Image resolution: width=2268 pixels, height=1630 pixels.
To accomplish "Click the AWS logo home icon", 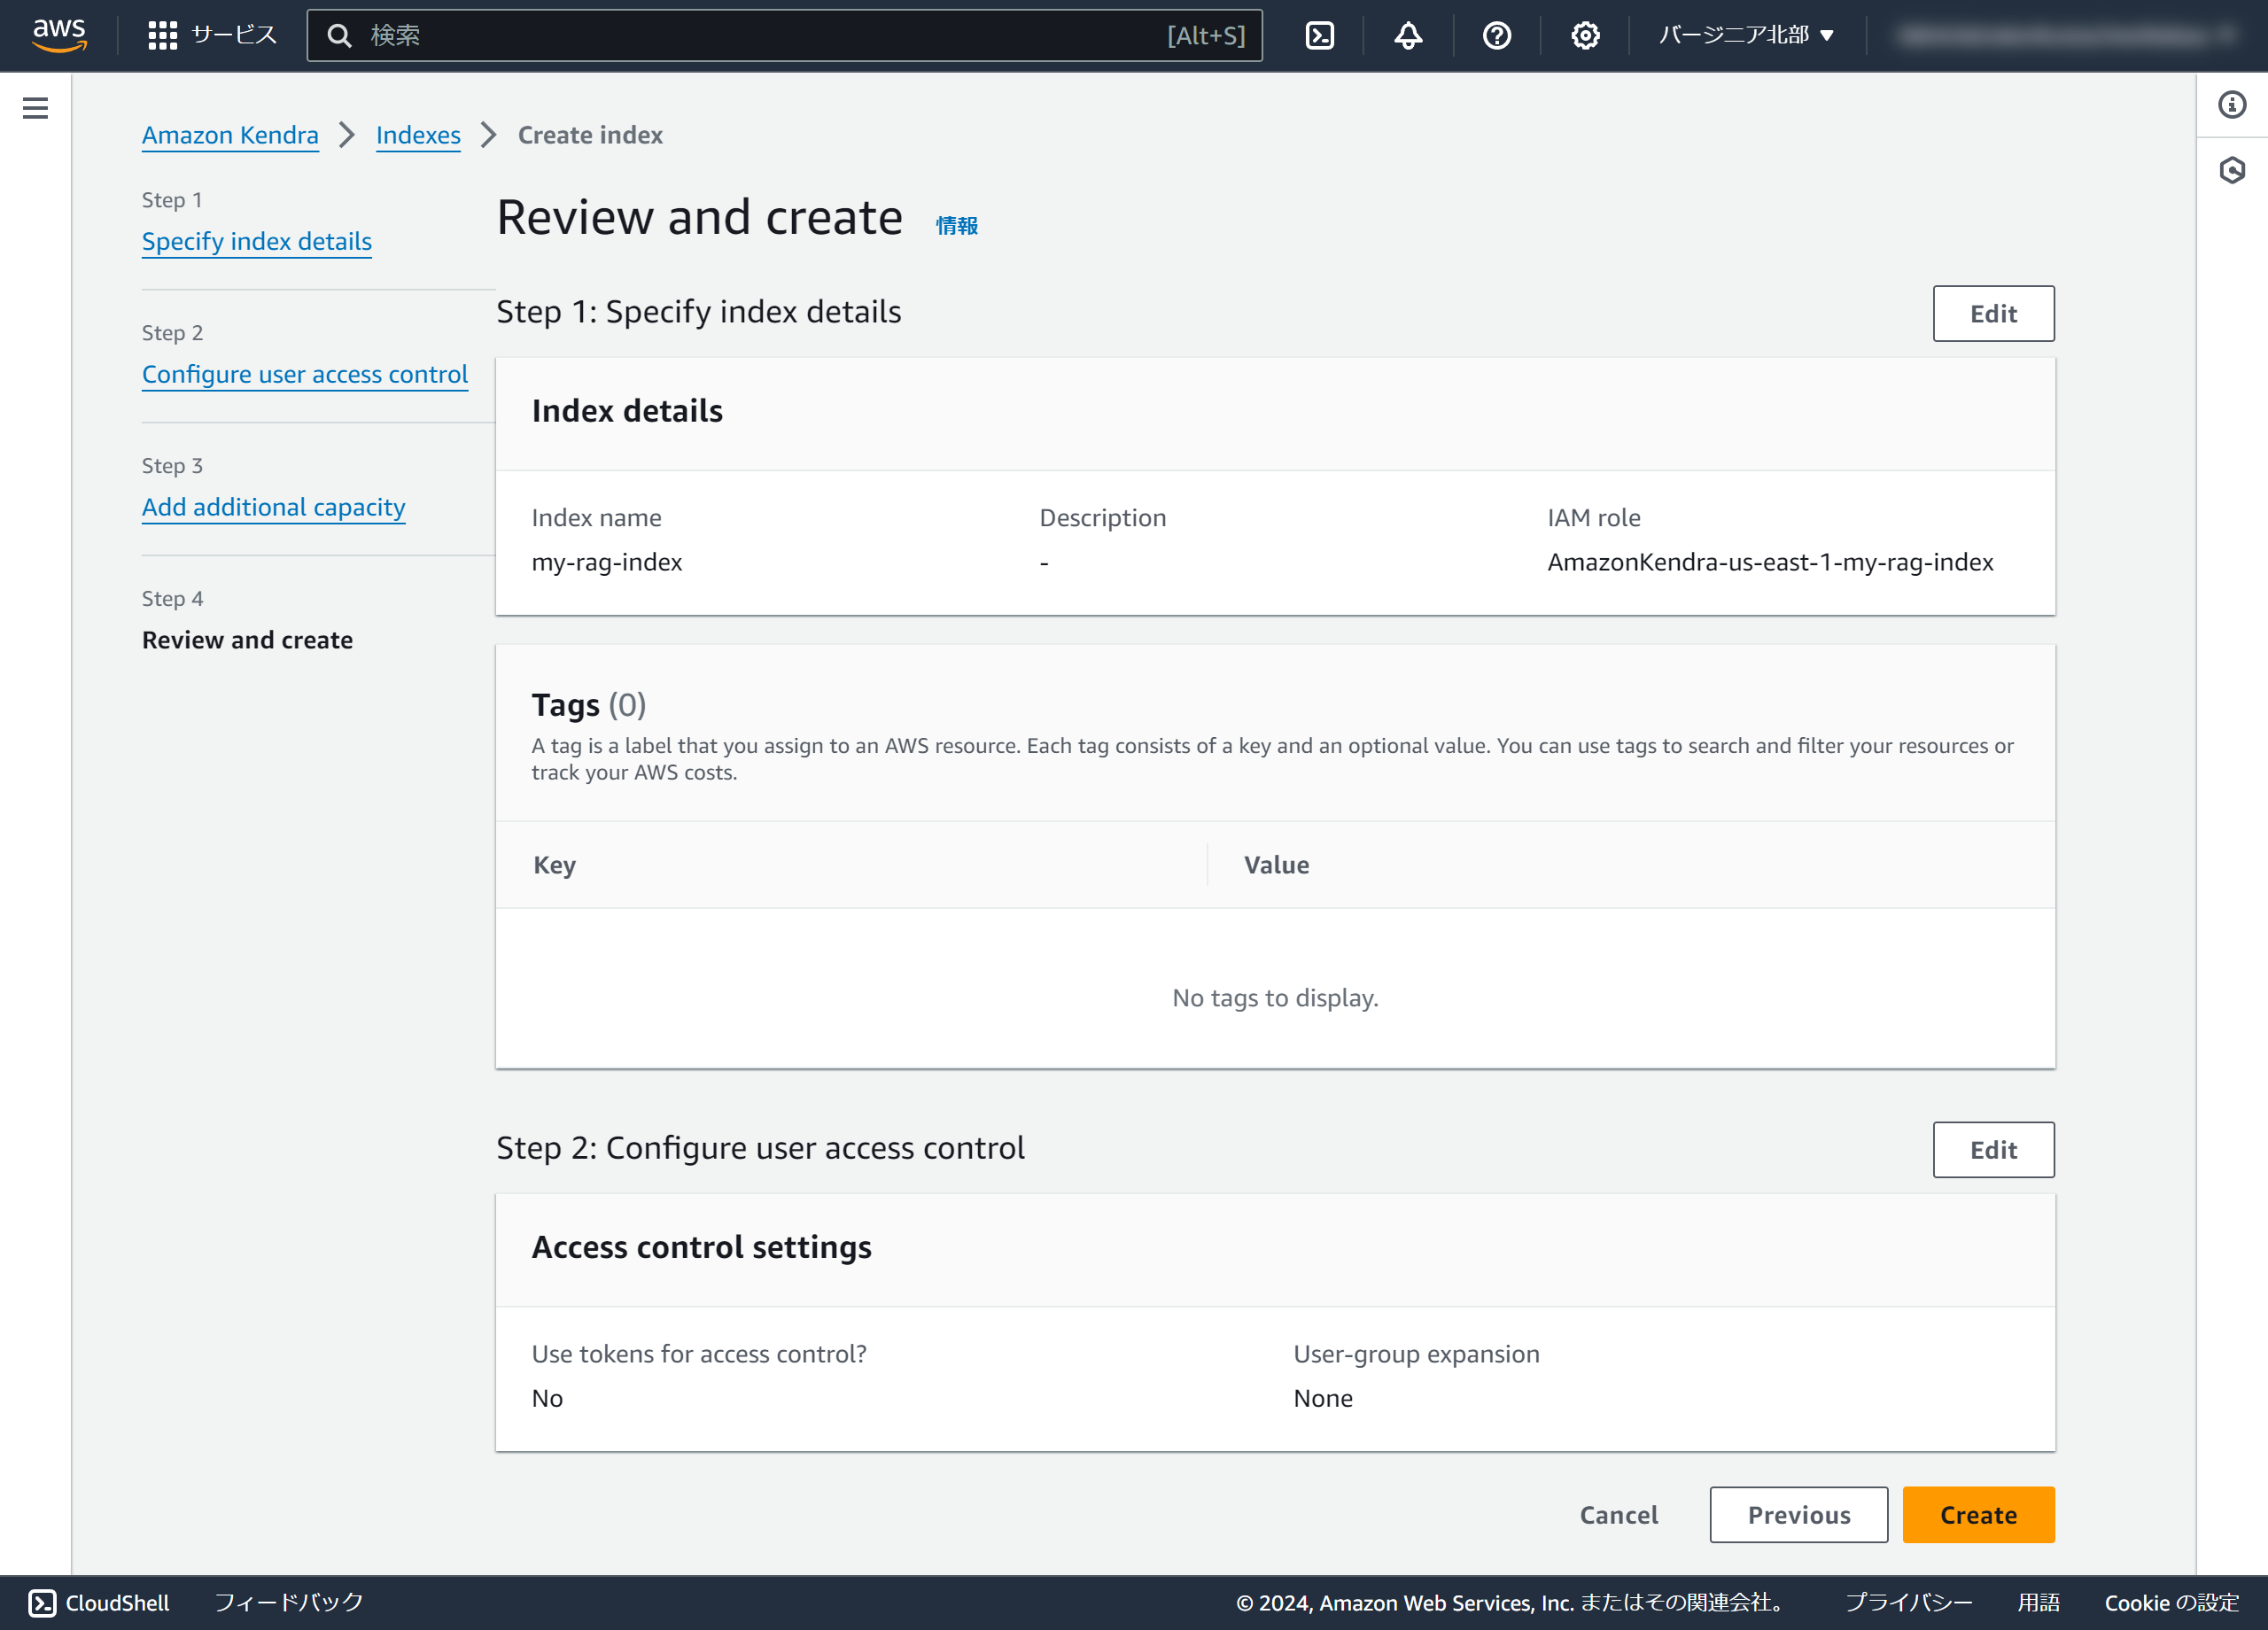I will (x=59, y=35).
